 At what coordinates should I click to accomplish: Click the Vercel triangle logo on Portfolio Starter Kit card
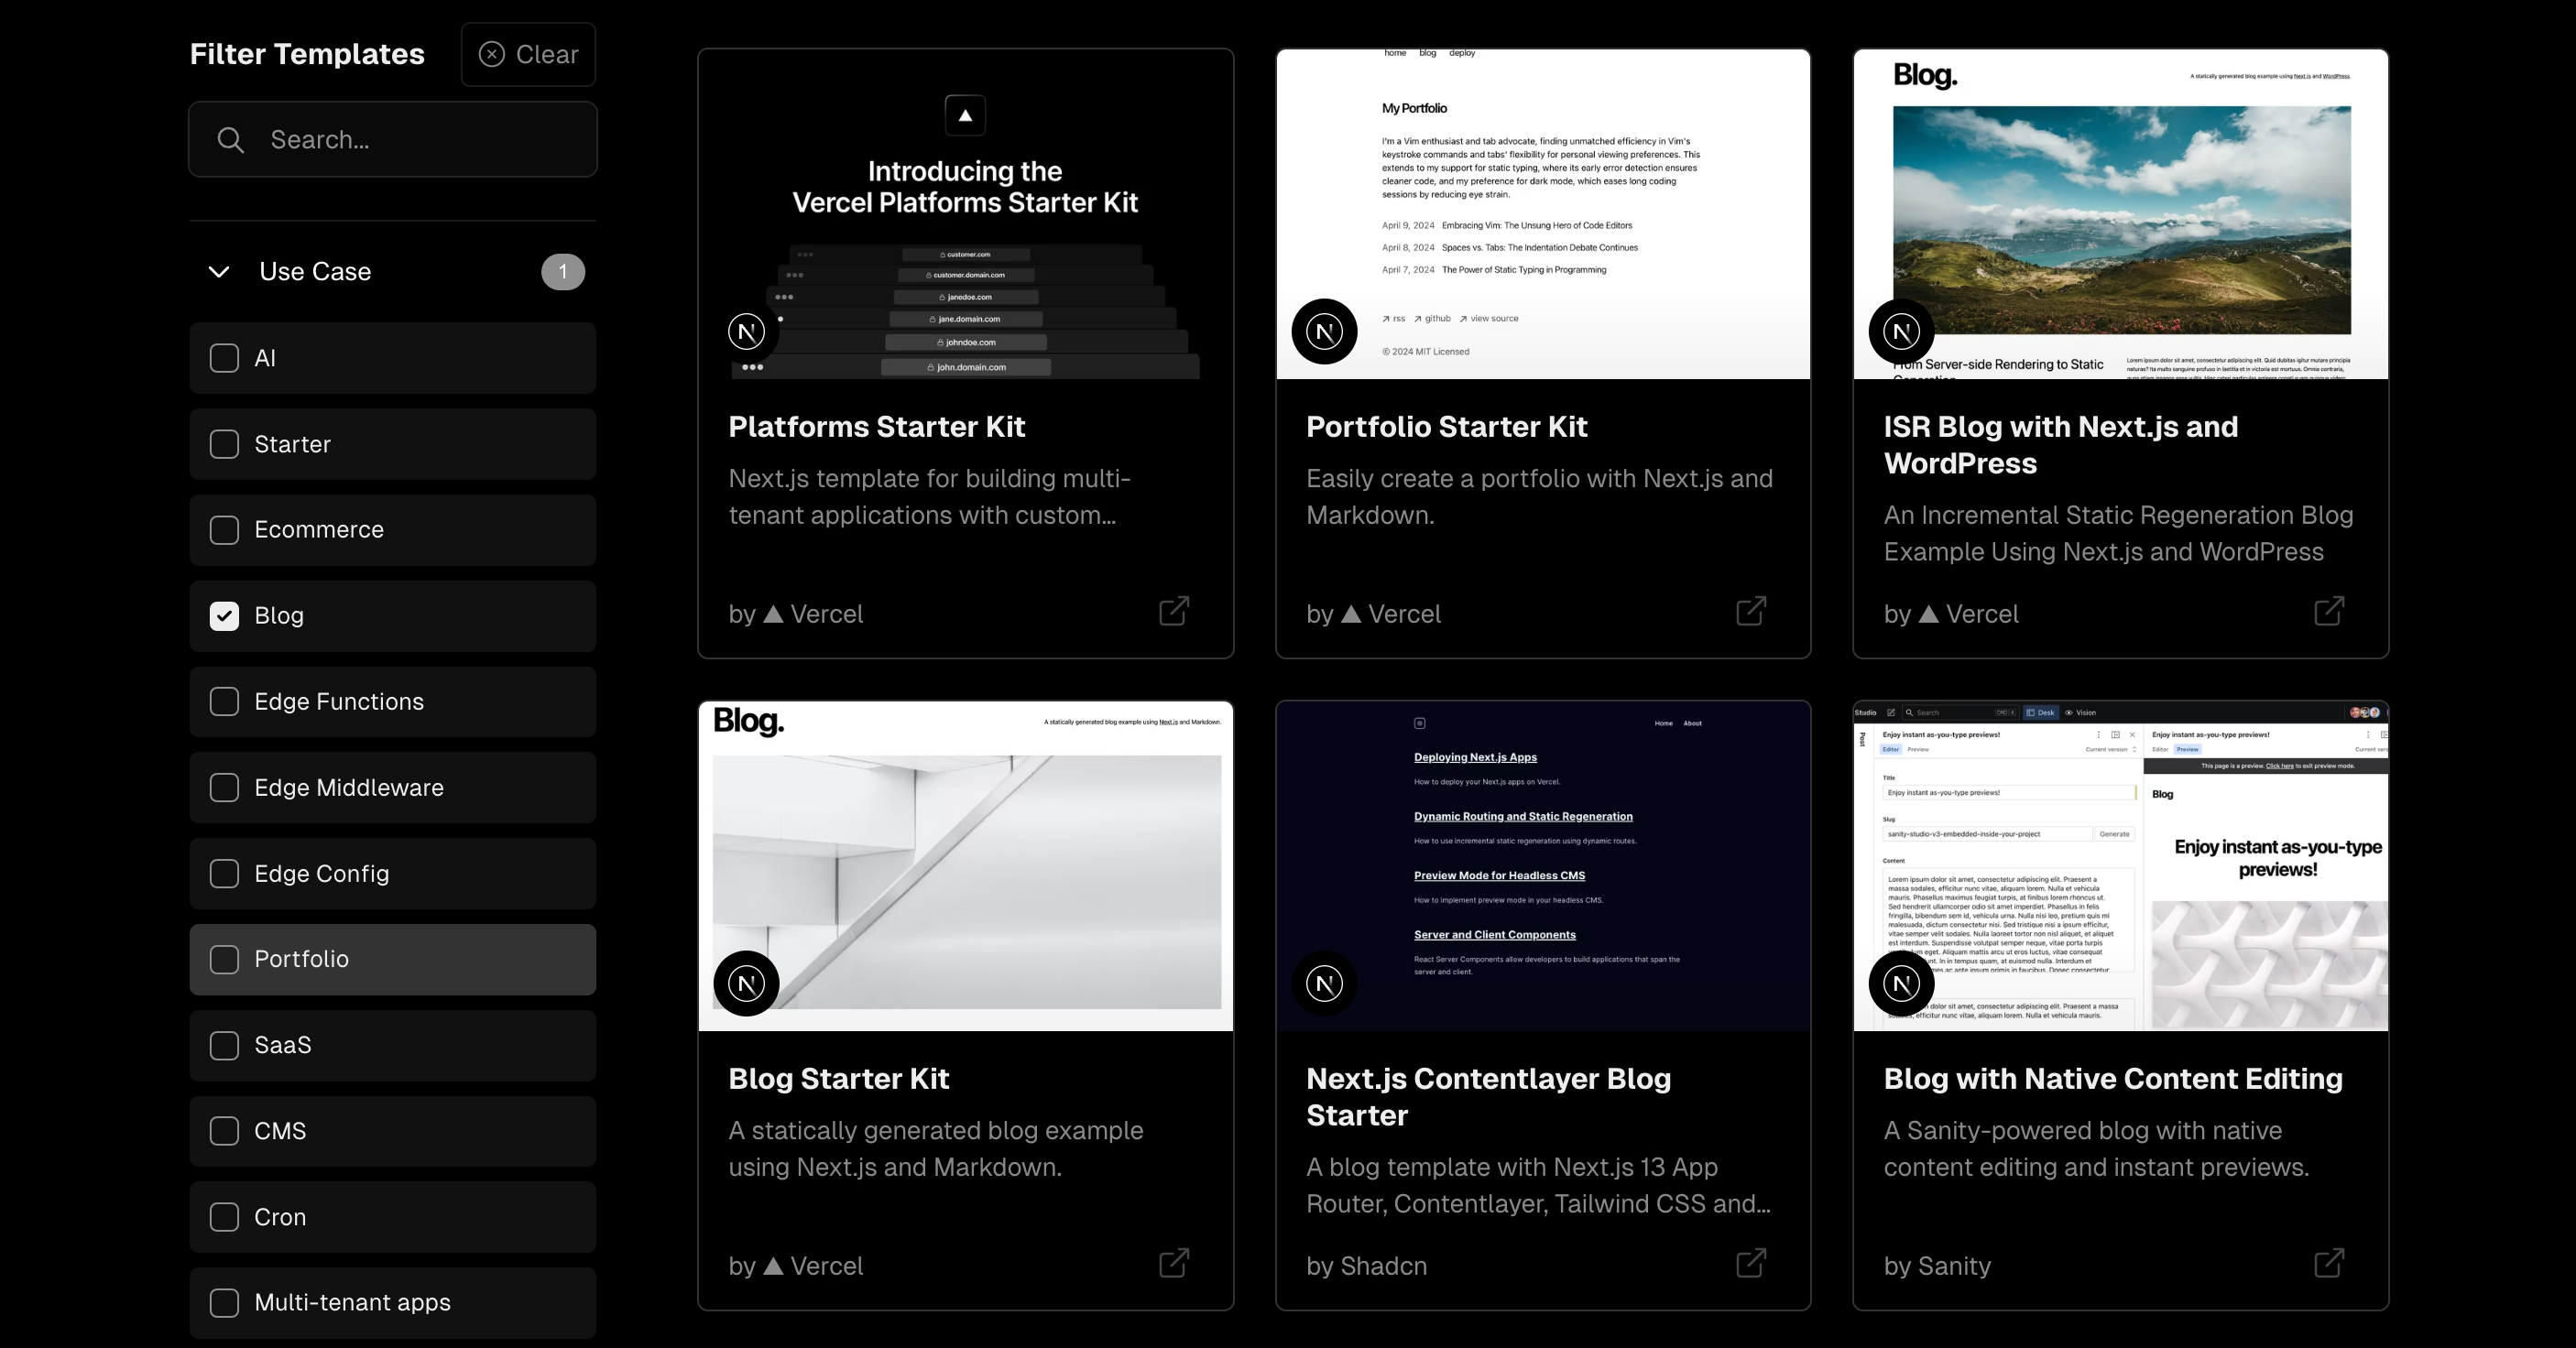click(x=1351, y=614)
